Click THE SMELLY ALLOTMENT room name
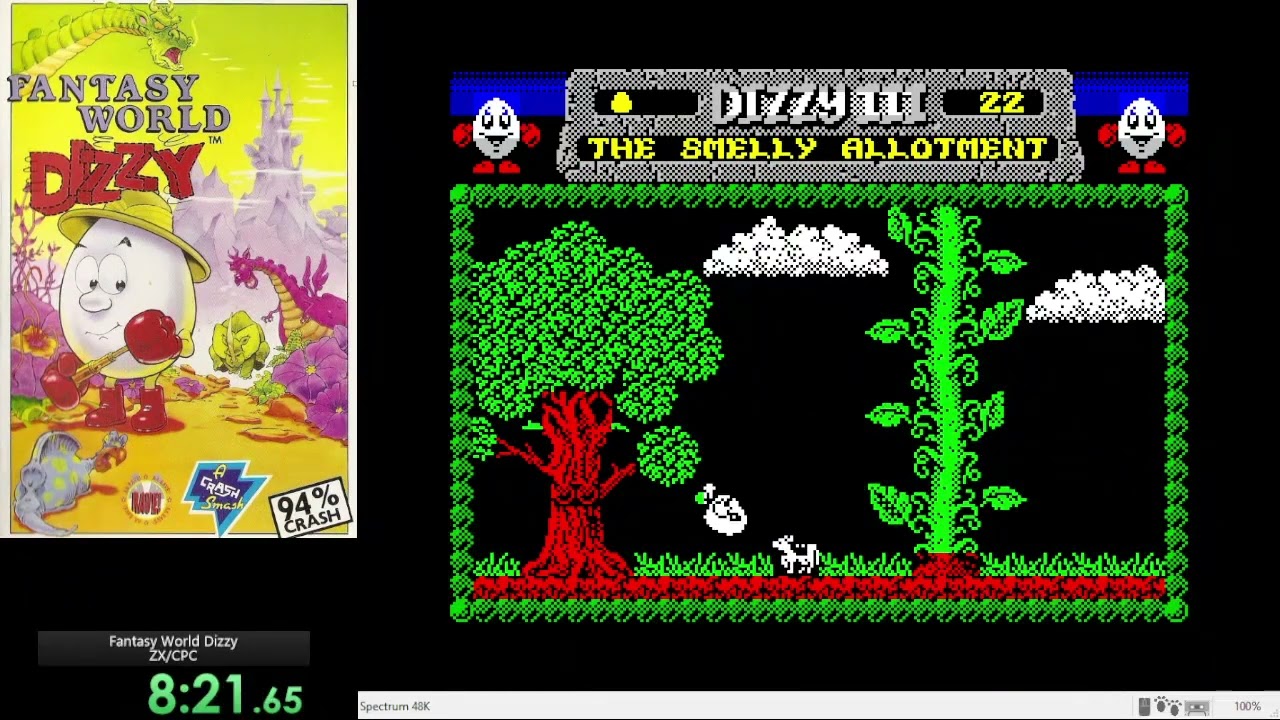 click(x=818, y=148)
